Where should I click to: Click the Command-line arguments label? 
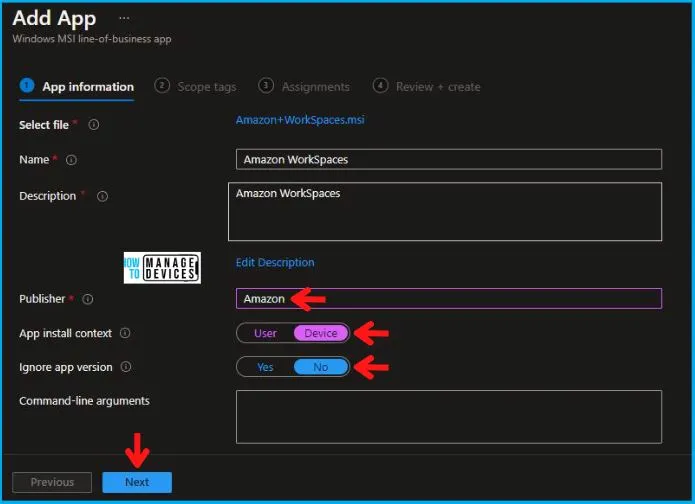pyautogui.click(x=84, y=401)
